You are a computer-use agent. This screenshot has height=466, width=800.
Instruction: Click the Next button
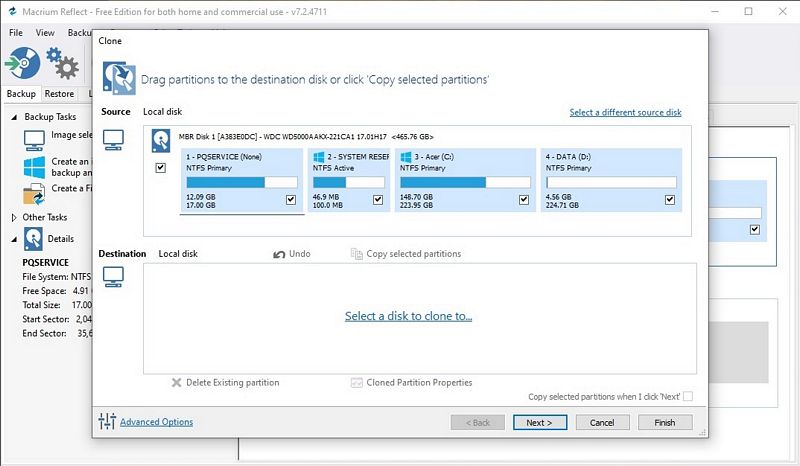click(540, 423)
